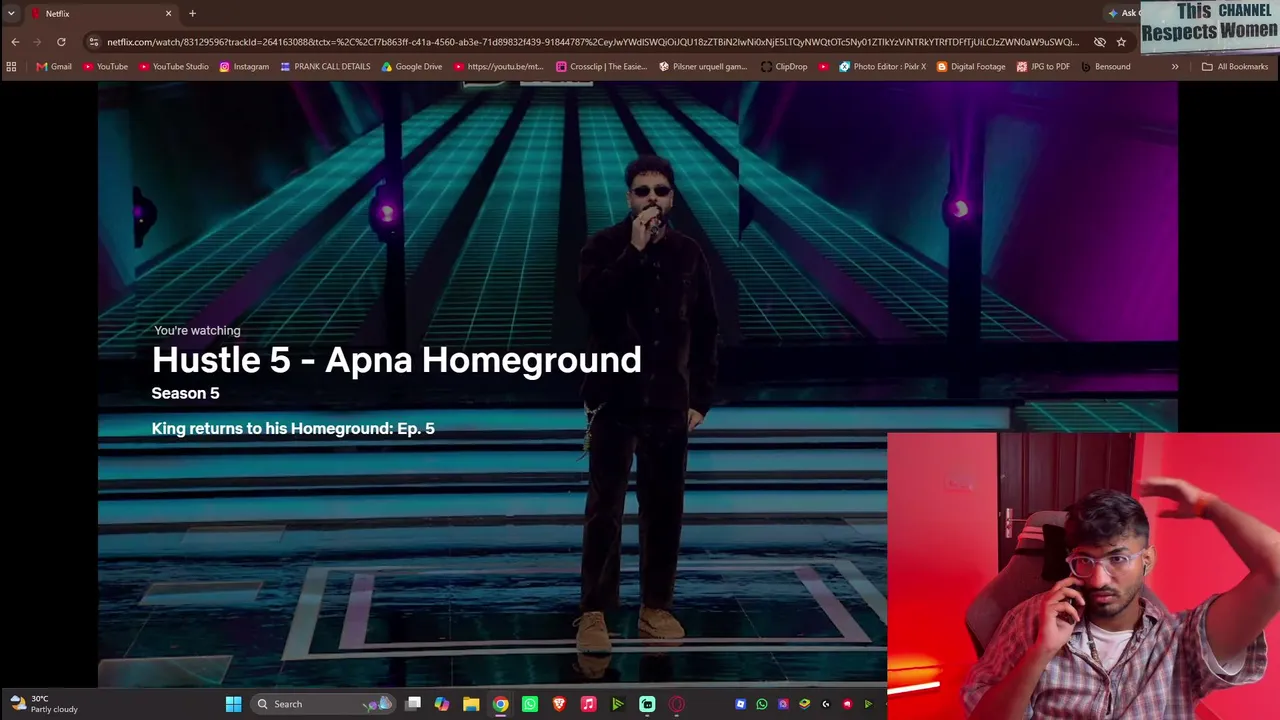Open the pink music app on the taskbar

pos(588,704)
